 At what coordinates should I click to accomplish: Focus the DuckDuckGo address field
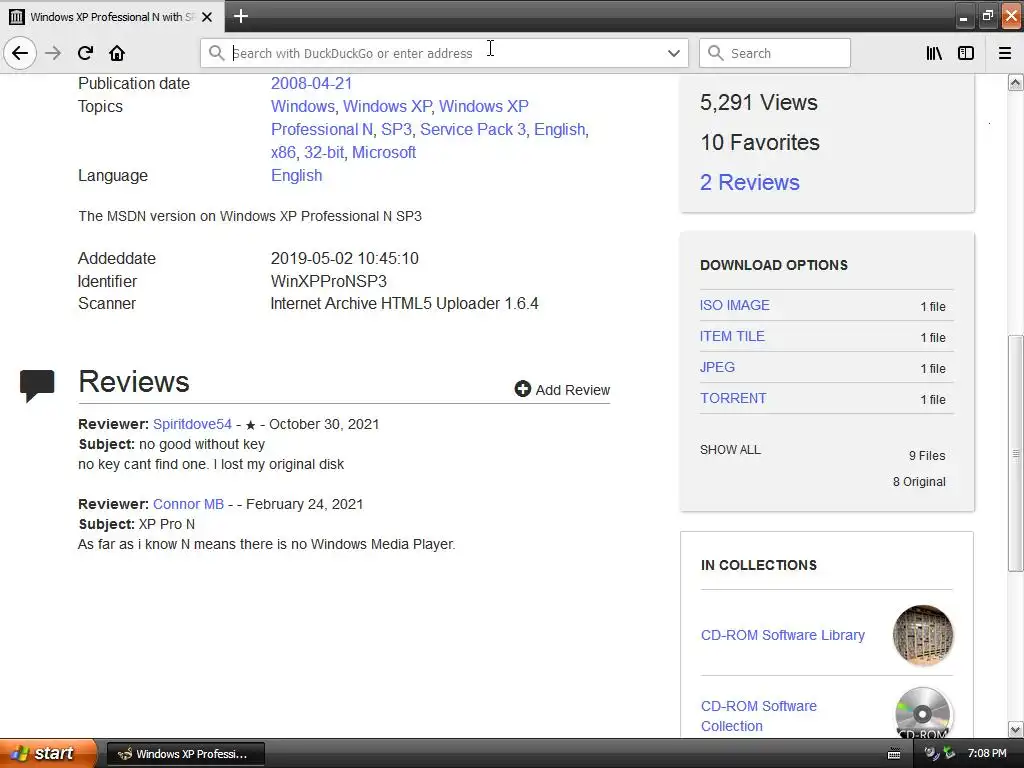point(444,53)
